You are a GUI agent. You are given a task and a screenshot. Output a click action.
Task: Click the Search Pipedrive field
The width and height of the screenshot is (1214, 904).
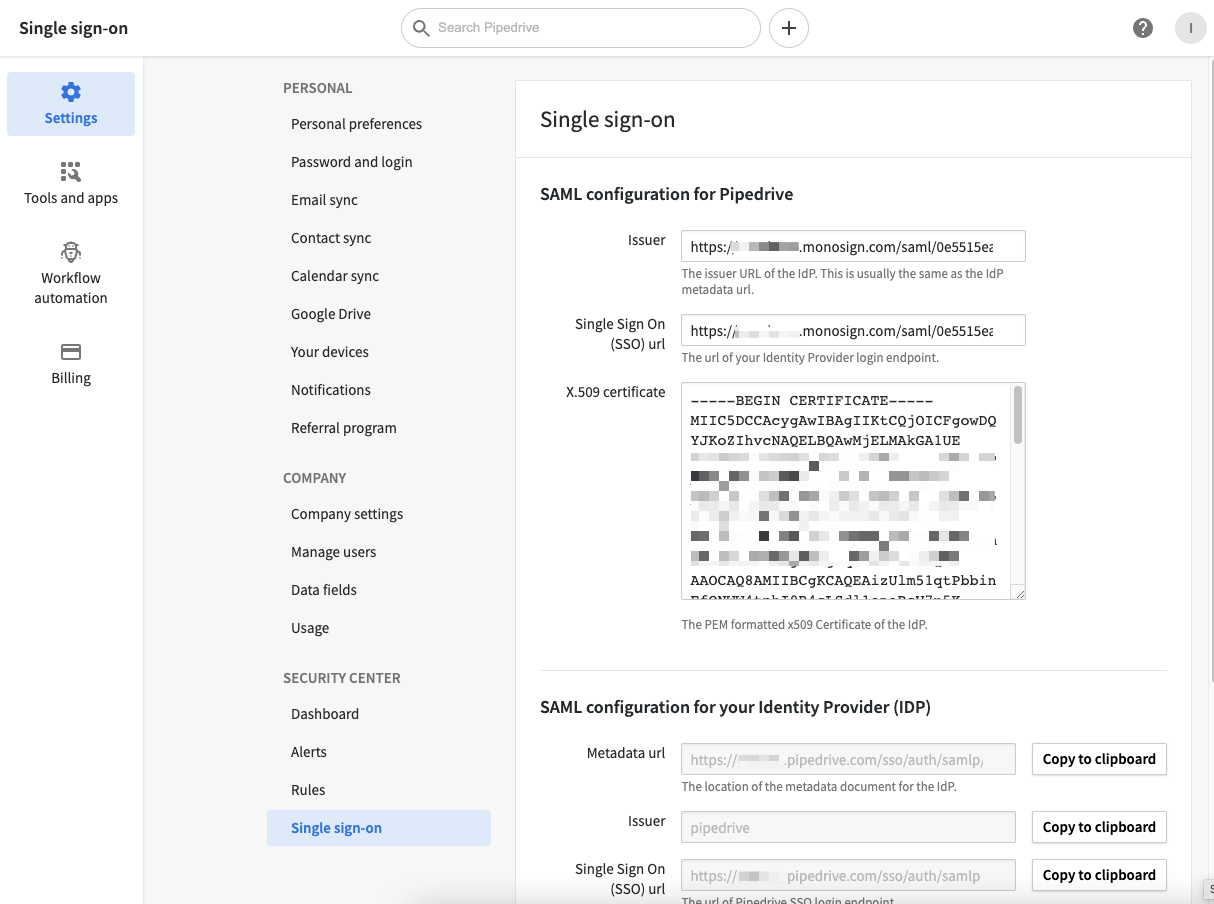(x=590, y=28)
